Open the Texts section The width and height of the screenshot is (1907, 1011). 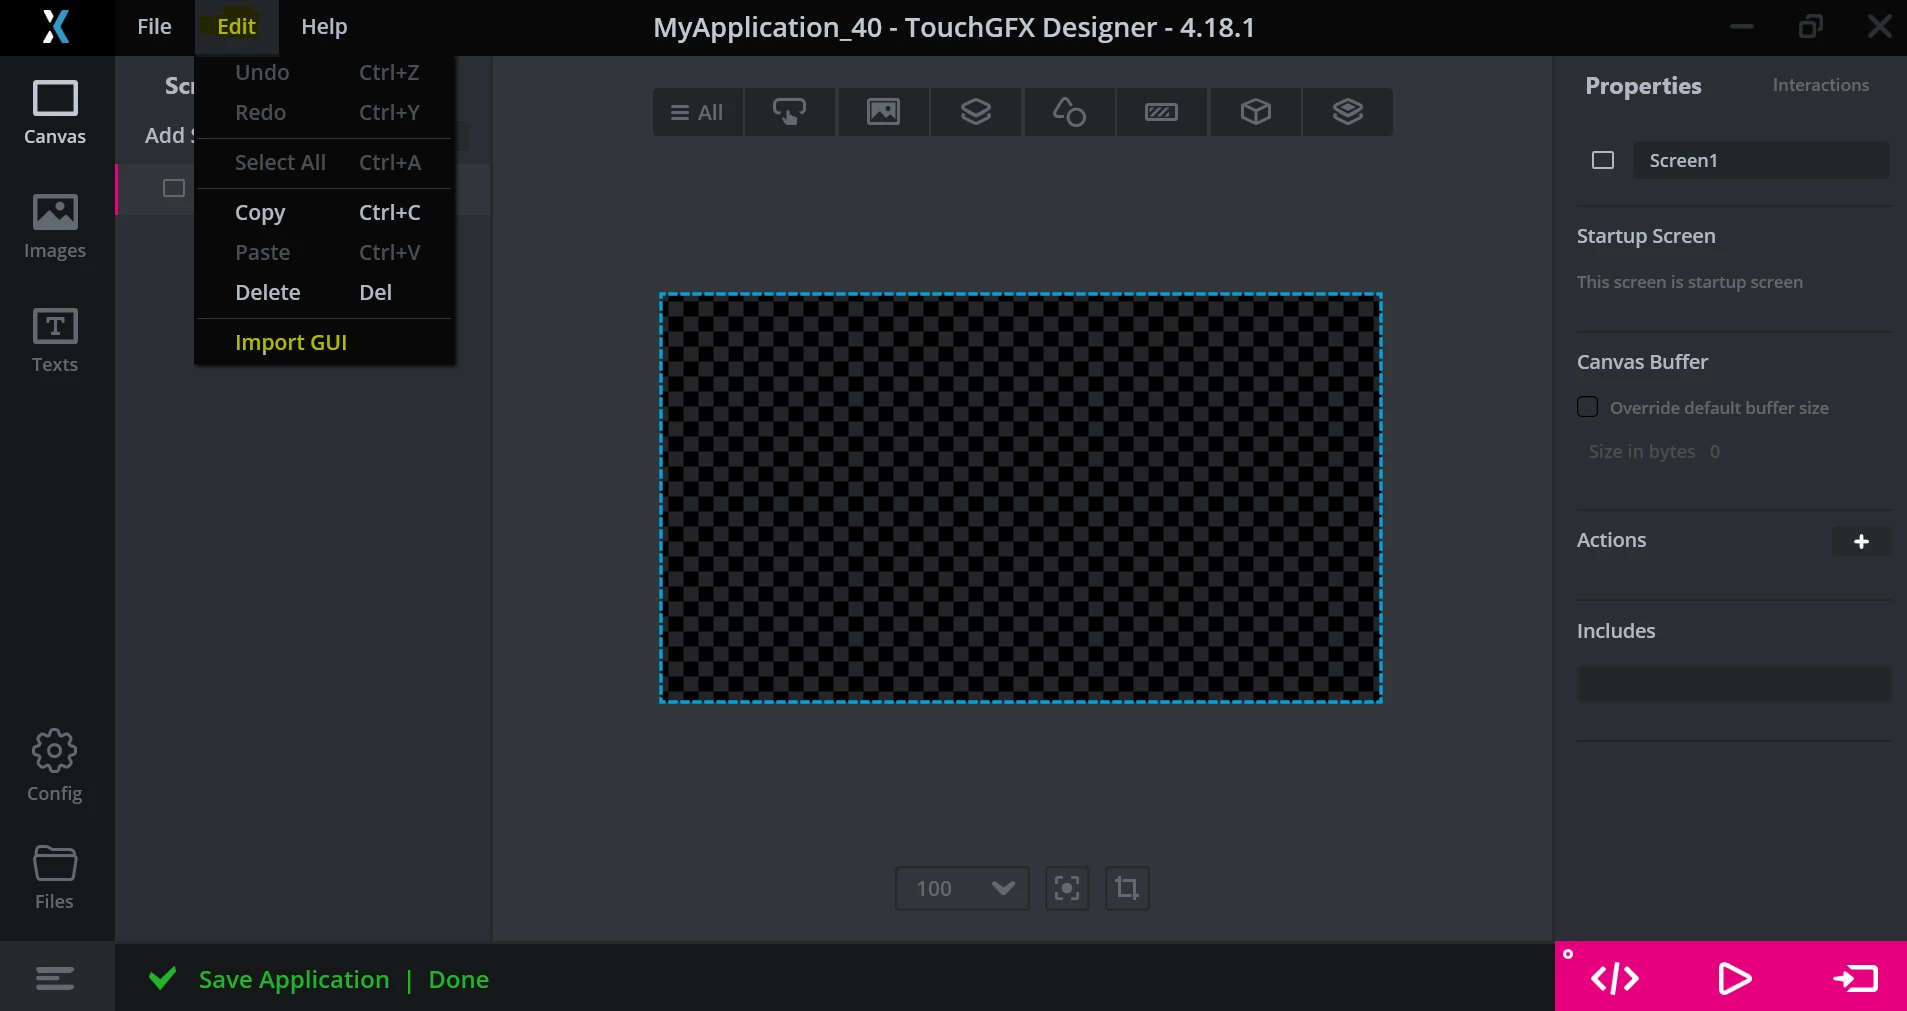pos(55,341)
